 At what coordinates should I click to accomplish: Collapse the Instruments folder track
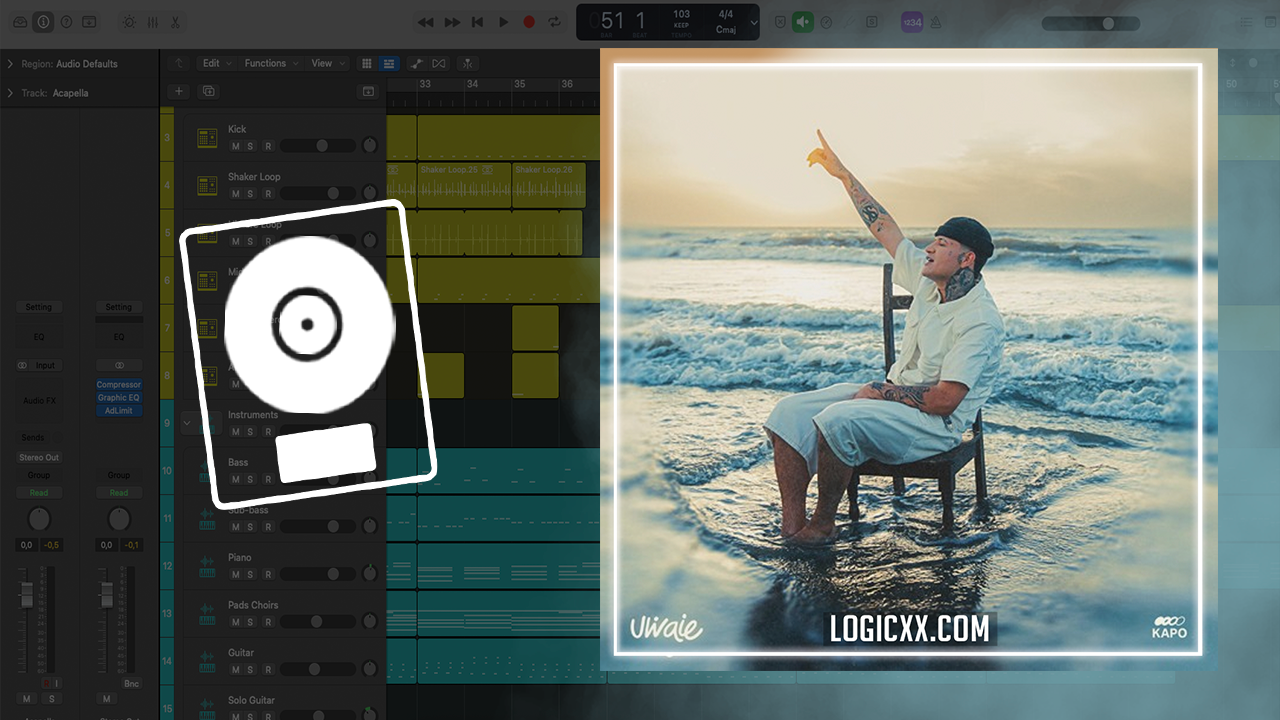click(187, 422)
